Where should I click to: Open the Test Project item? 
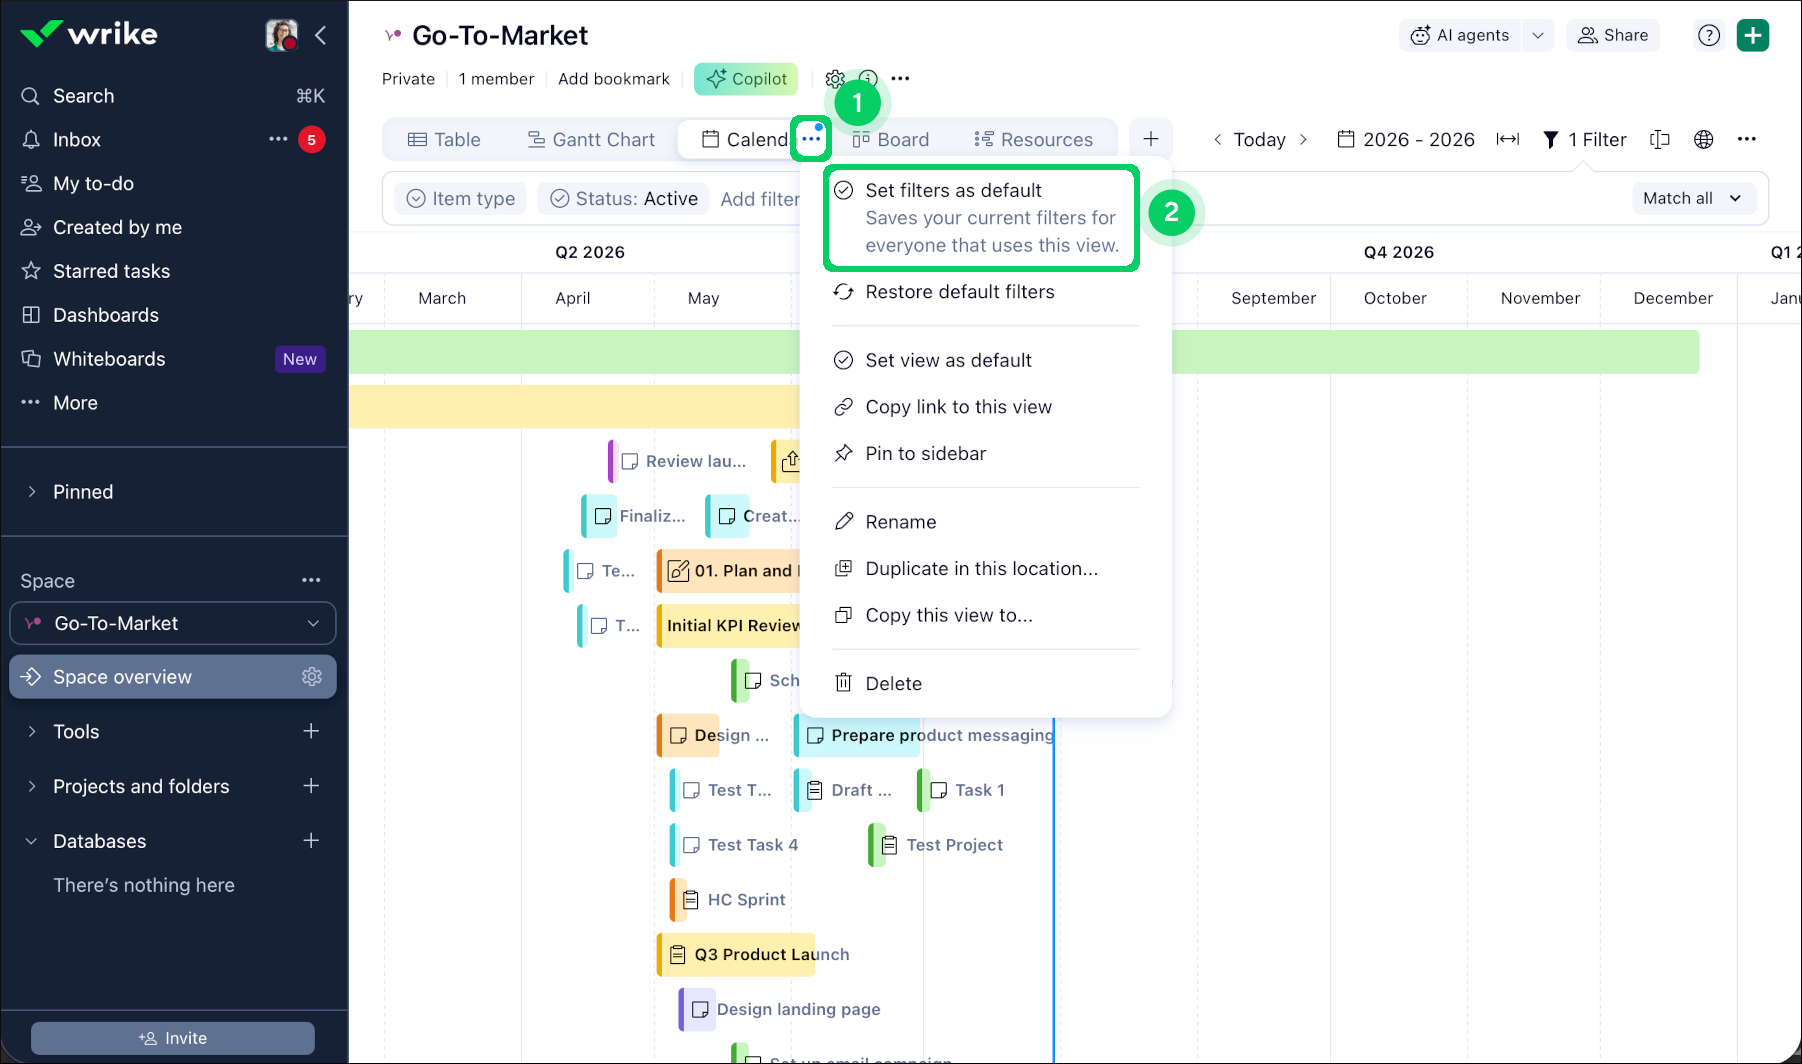coord(937,845)
